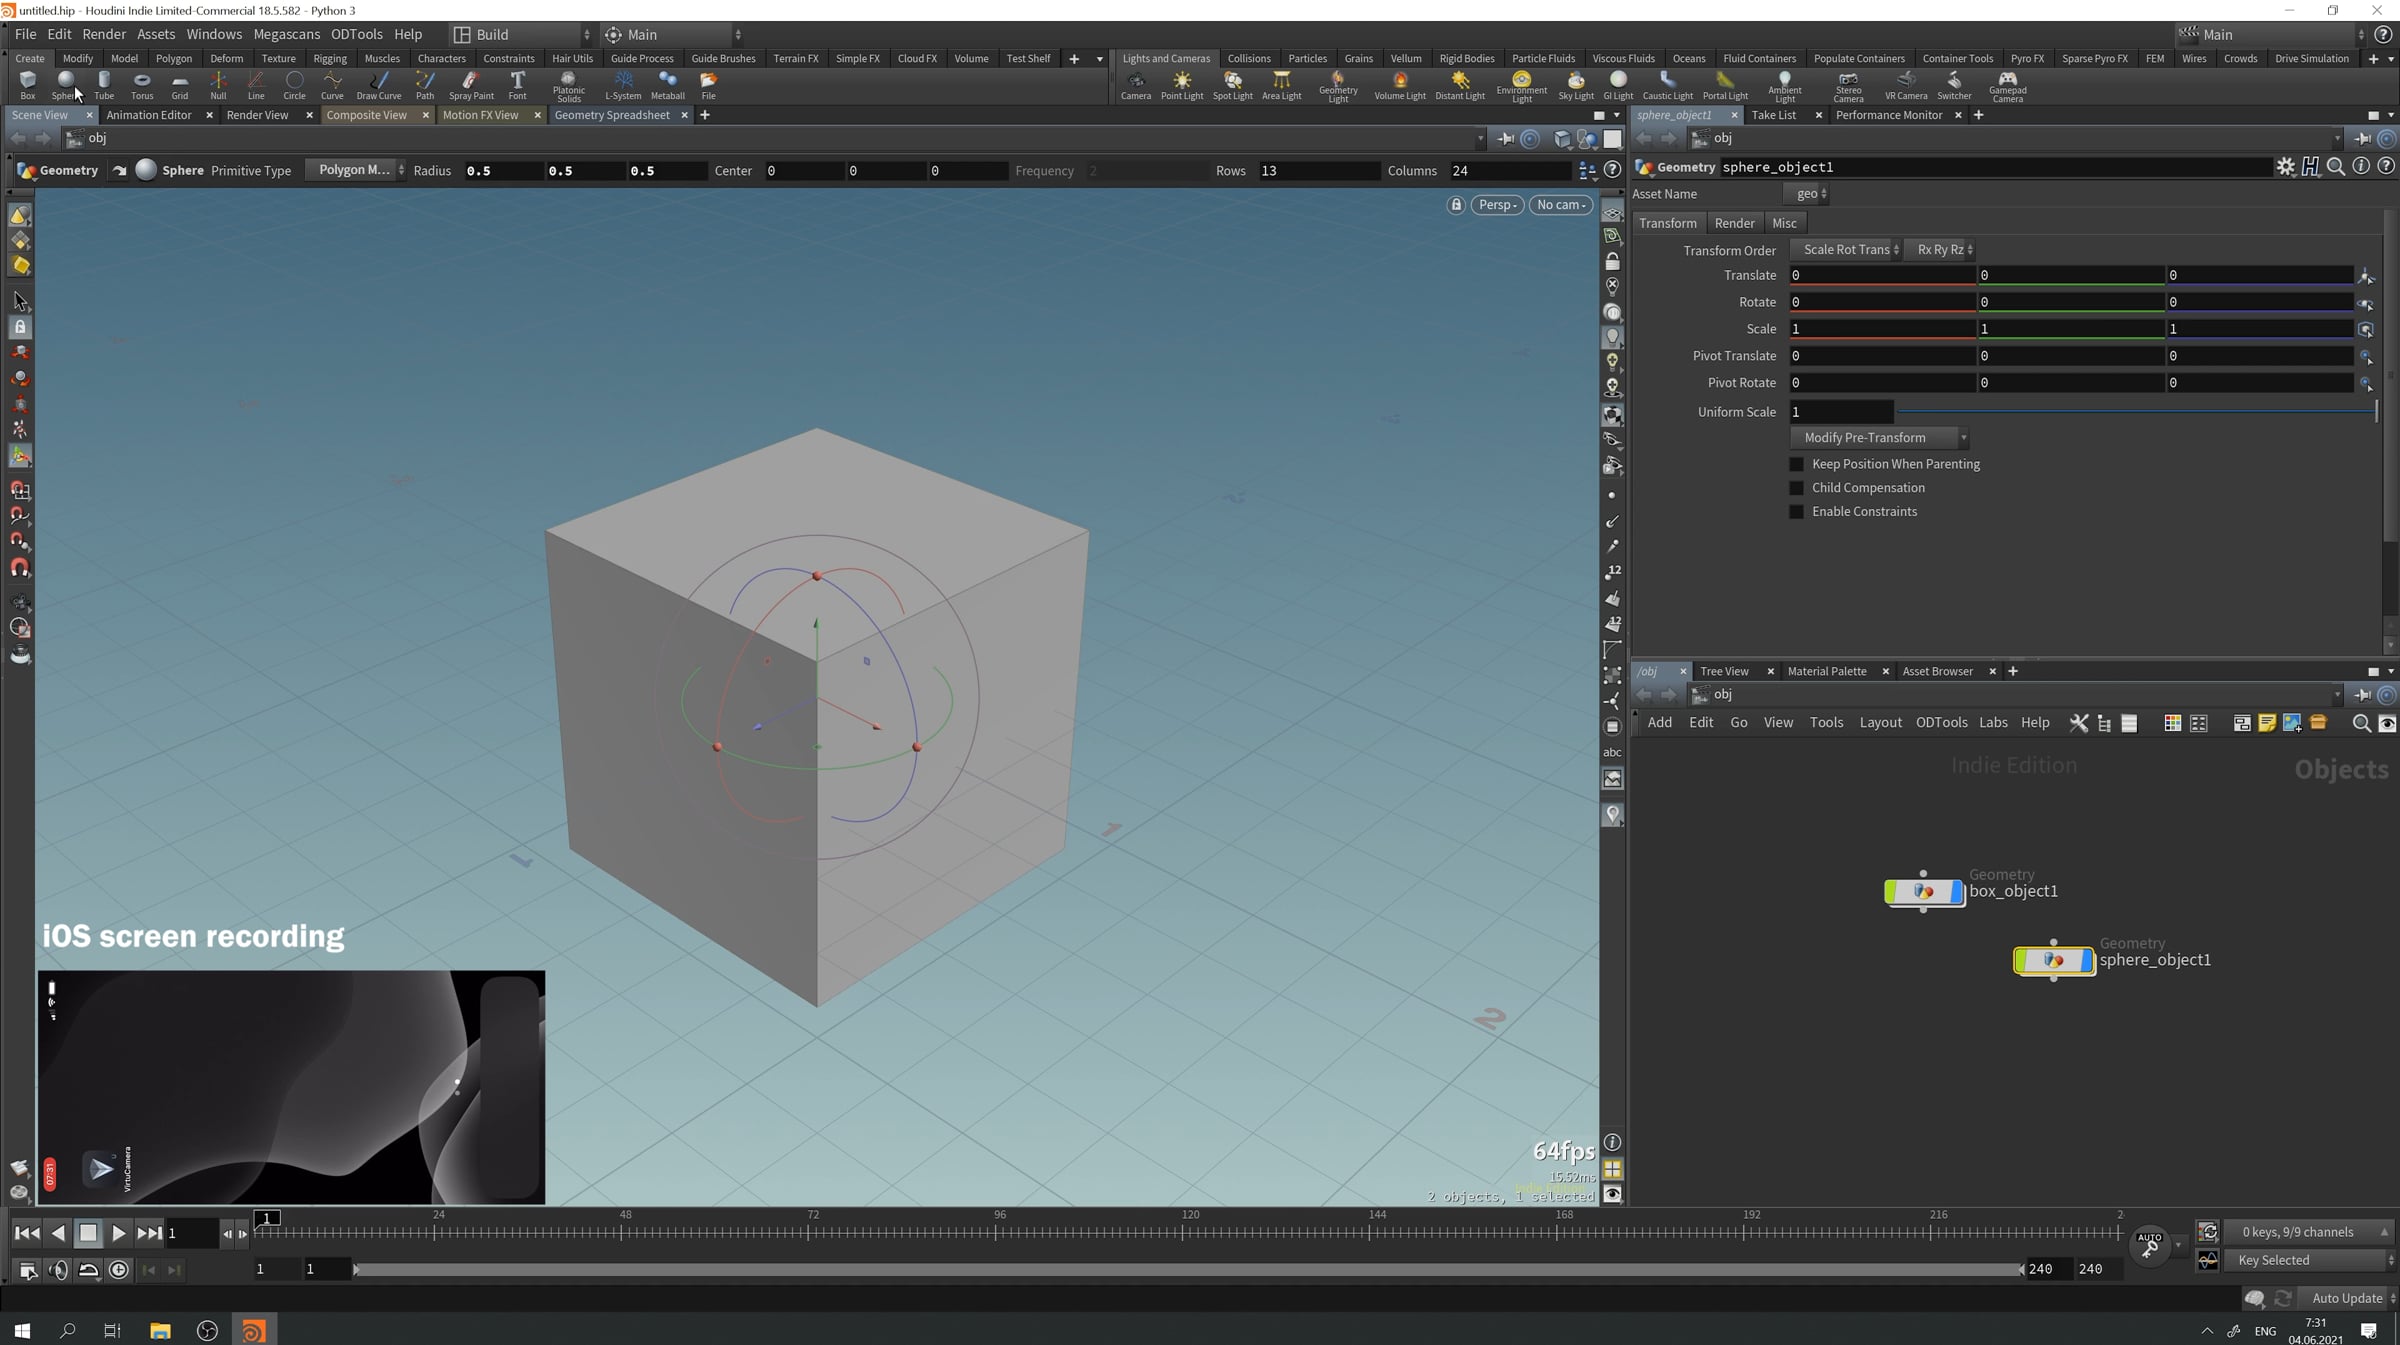Add a Grid from the Create shelf
Screen dimensions: 2400x1345
180,85
